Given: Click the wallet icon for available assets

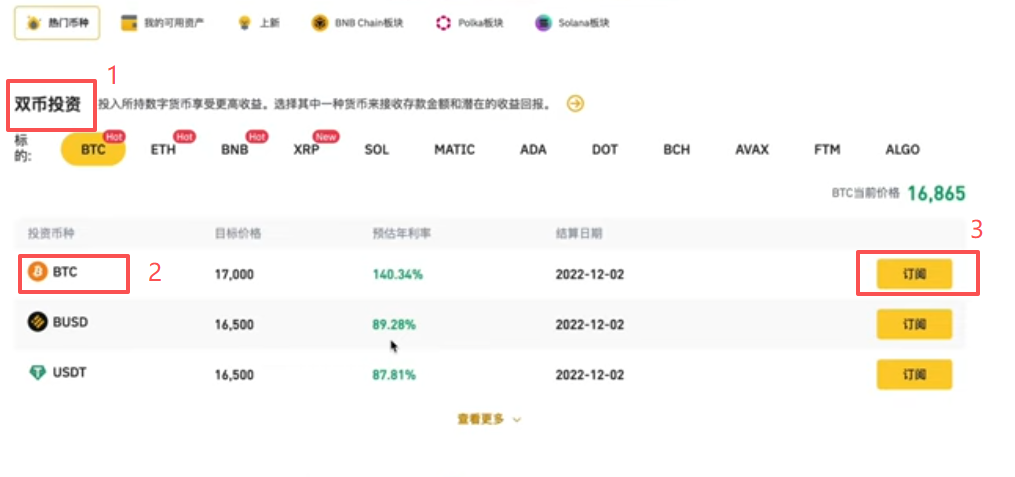Looking at the screenshot, I should [x=129, y=23].
